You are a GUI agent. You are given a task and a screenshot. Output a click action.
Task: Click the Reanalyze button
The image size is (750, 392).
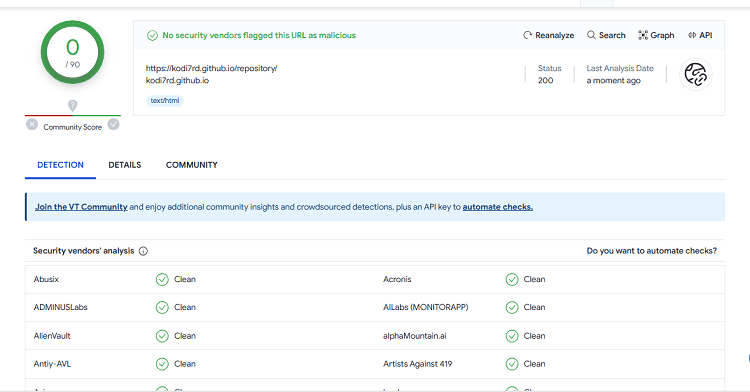(548, 35)
